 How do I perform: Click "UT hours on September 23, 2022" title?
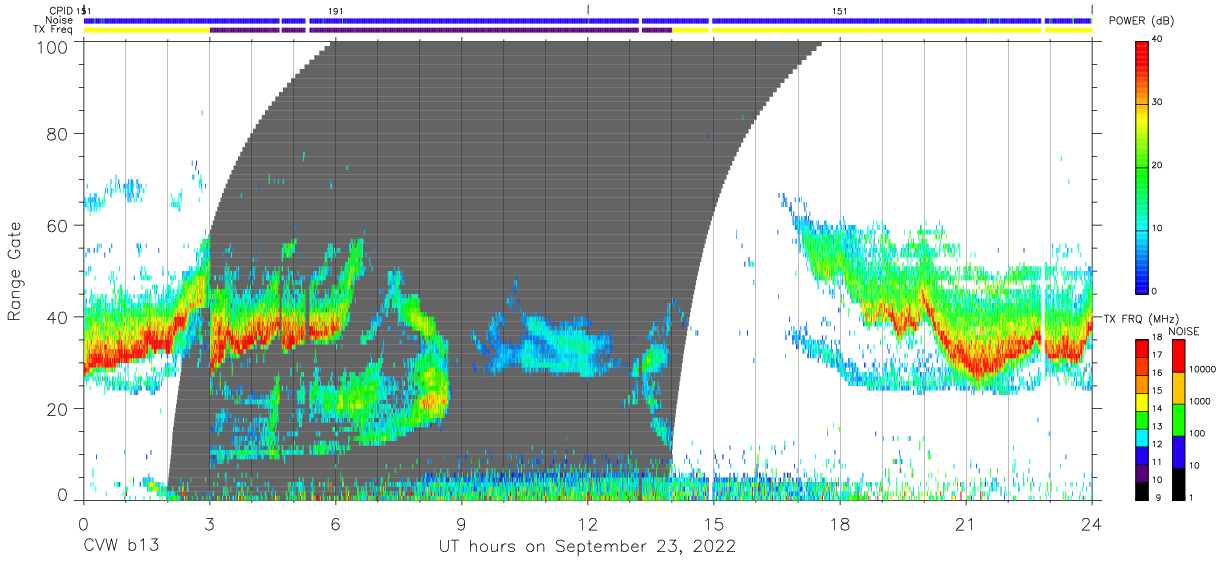coord(588,546)
